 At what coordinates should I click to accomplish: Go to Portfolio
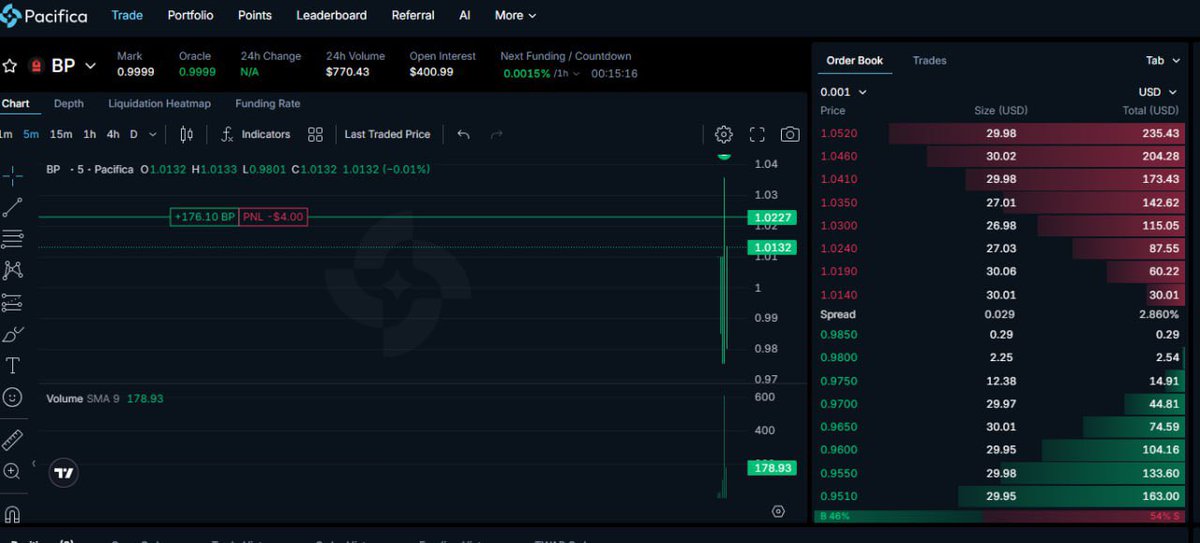(190, 15)
